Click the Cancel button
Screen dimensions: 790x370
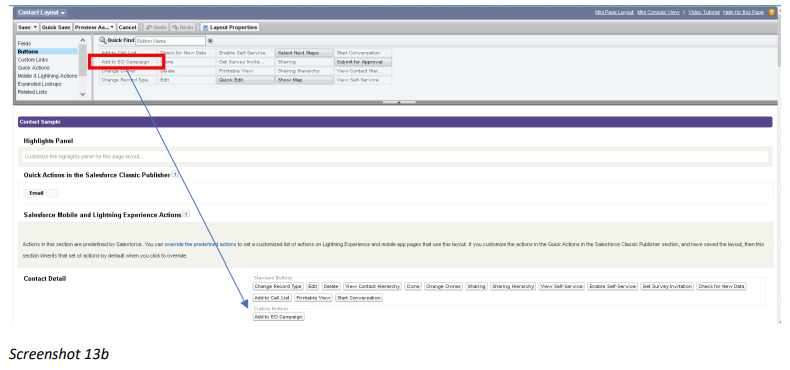[x=127, y=27]
